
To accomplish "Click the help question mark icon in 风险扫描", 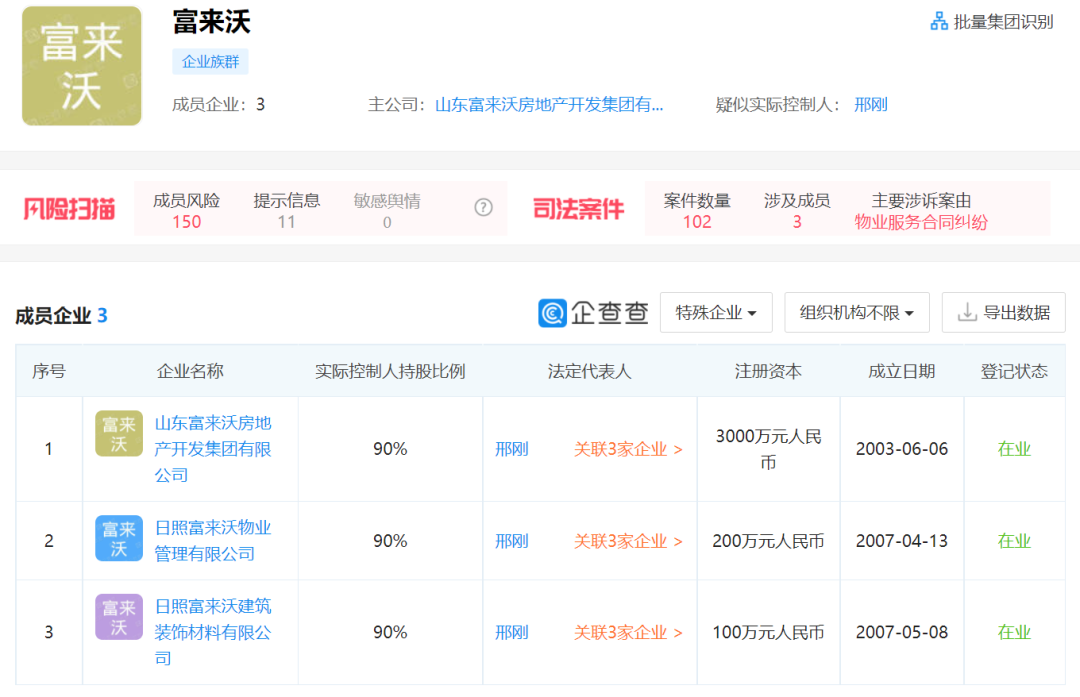I will [x=484, y=207].
